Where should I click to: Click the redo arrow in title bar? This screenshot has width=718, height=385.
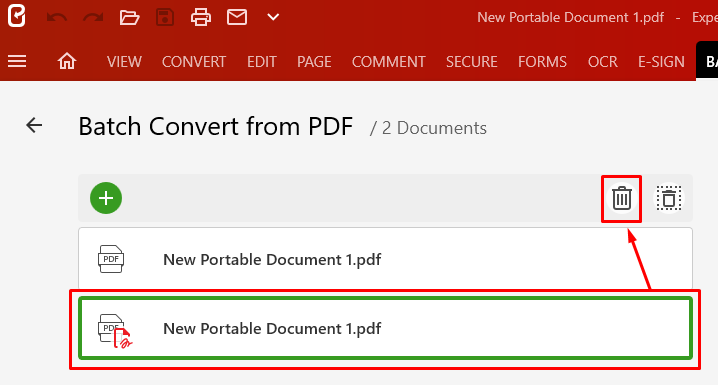93,18
